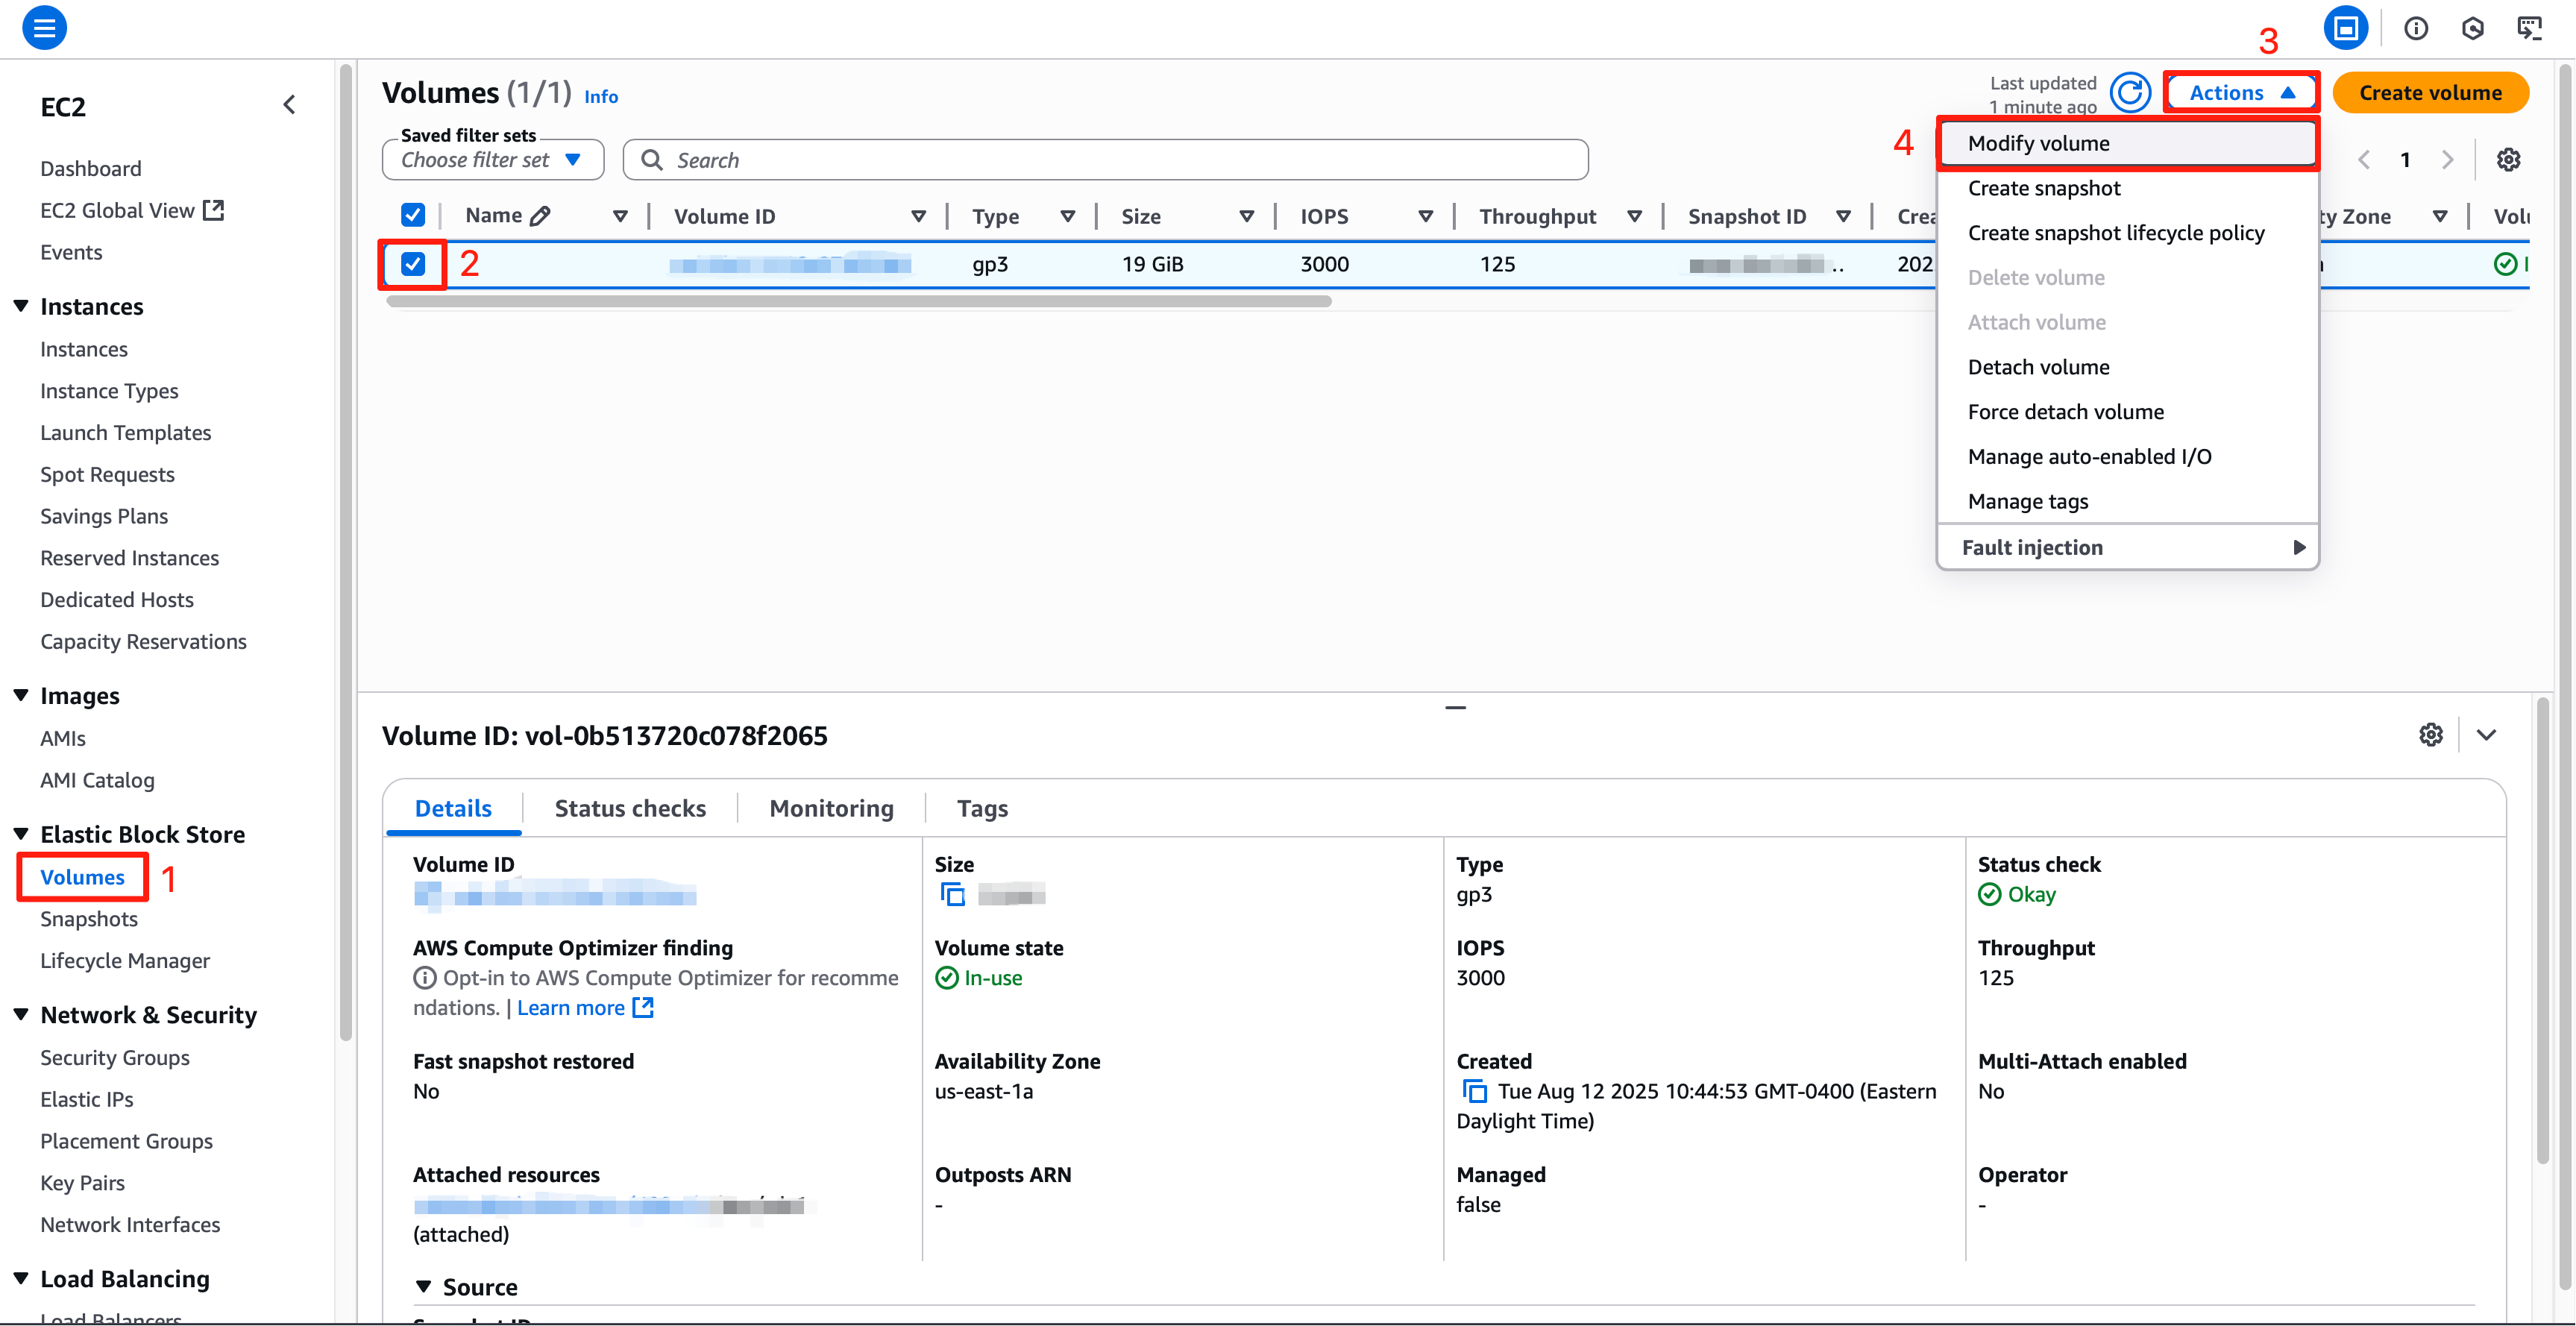
Task: Uncheck the gp3 volume row checkbox
Action: (x=412, y=264)
